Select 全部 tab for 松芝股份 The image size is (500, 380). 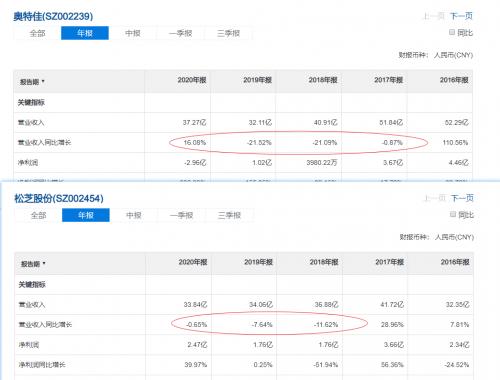coord(38,215)
